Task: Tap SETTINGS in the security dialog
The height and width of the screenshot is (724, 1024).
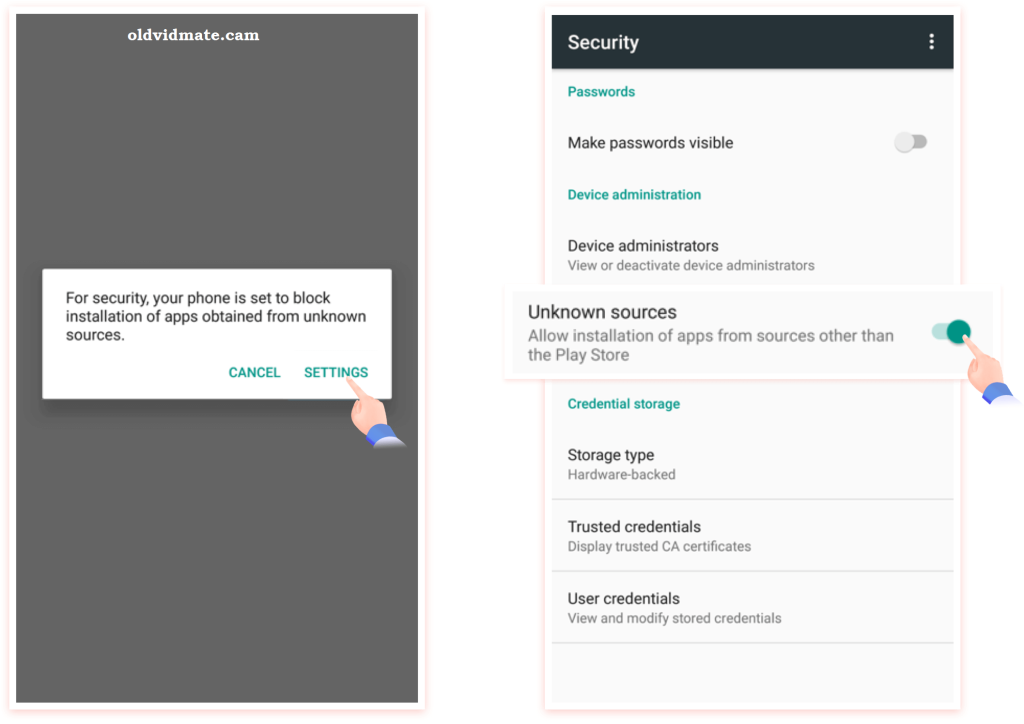Action: click(336, 372)
